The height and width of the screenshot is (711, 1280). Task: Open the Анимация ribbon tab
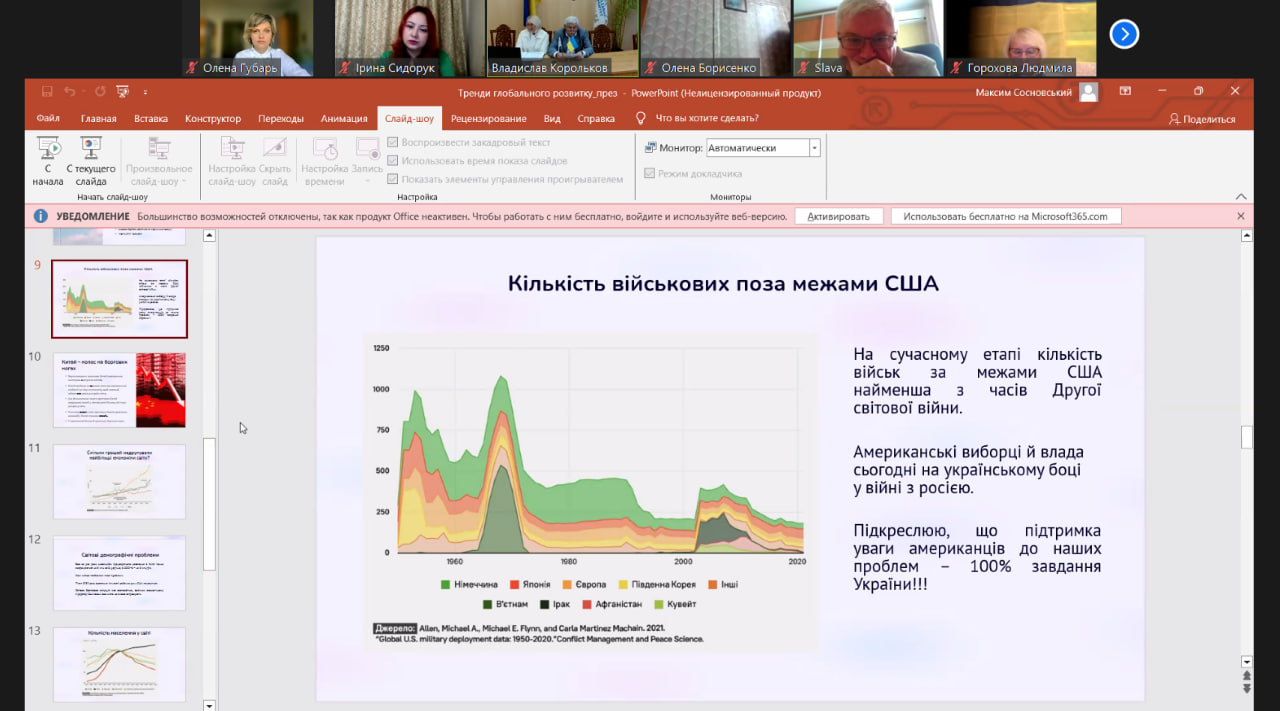pyautogui.click(x=344, y=119)
